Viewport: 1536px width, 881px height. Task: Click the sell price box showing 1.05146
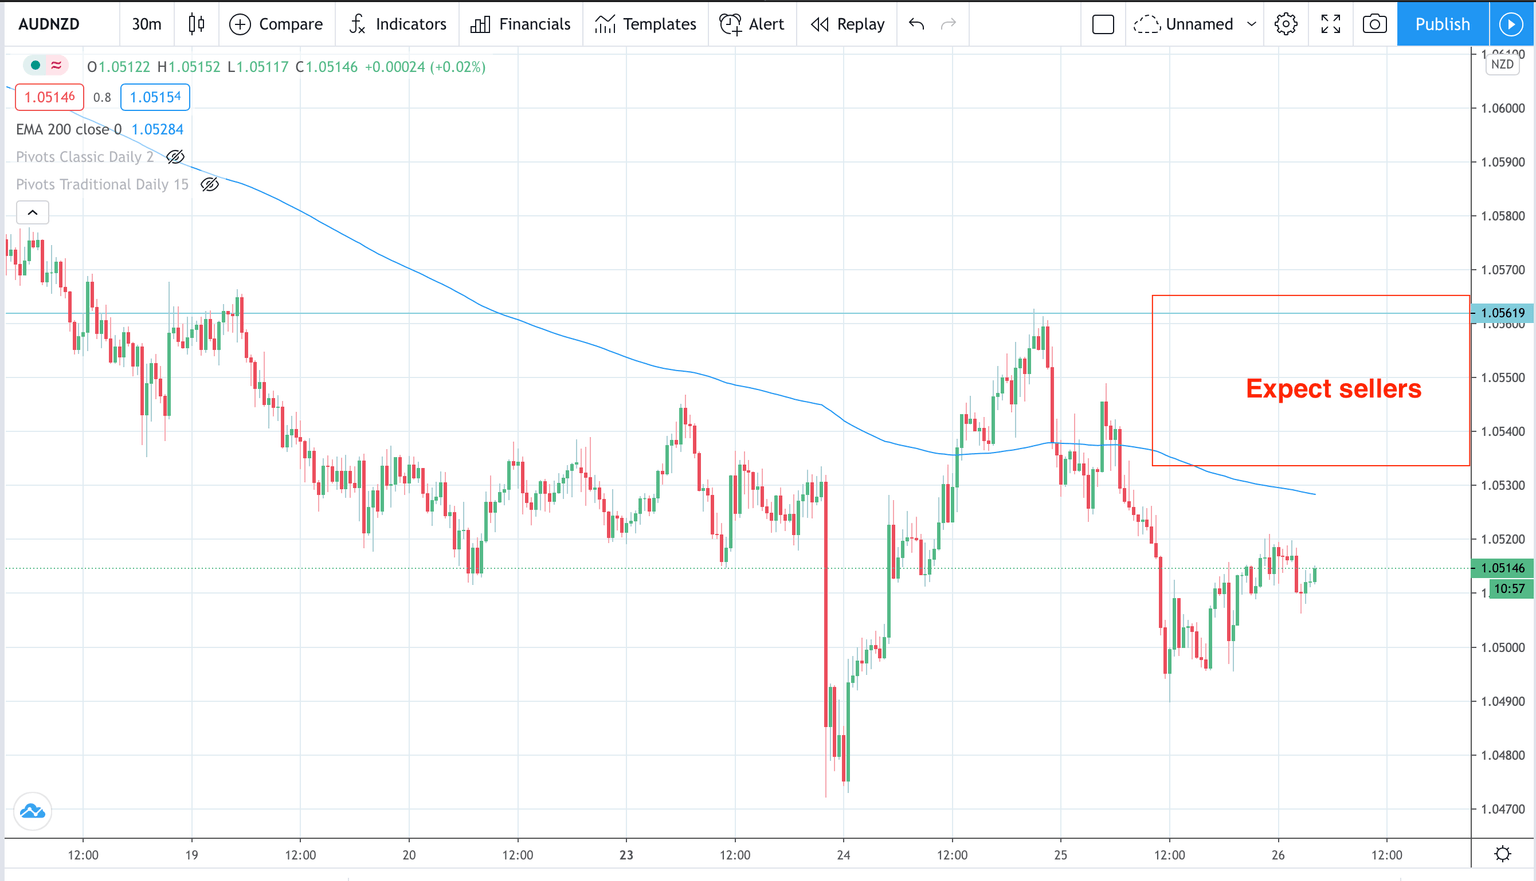(49, 97)
